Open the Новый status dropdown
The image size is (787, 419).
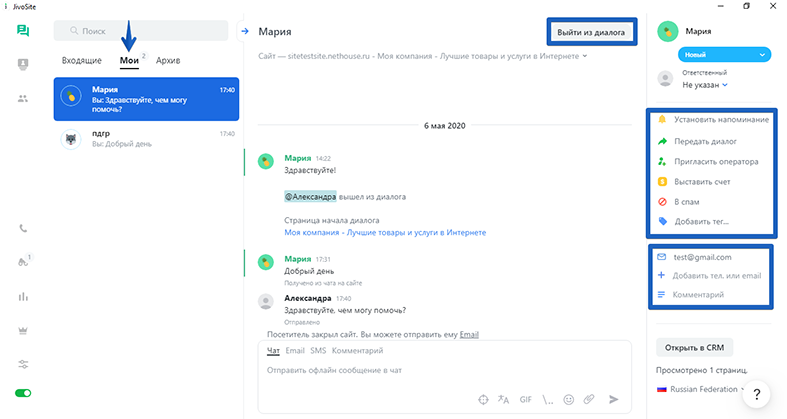[x=724, y=54]
